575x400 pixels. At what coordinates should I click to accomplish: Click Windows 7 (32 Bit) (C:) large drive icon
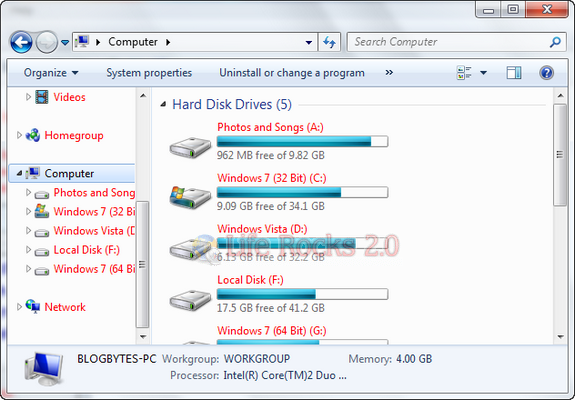(190, 197)
